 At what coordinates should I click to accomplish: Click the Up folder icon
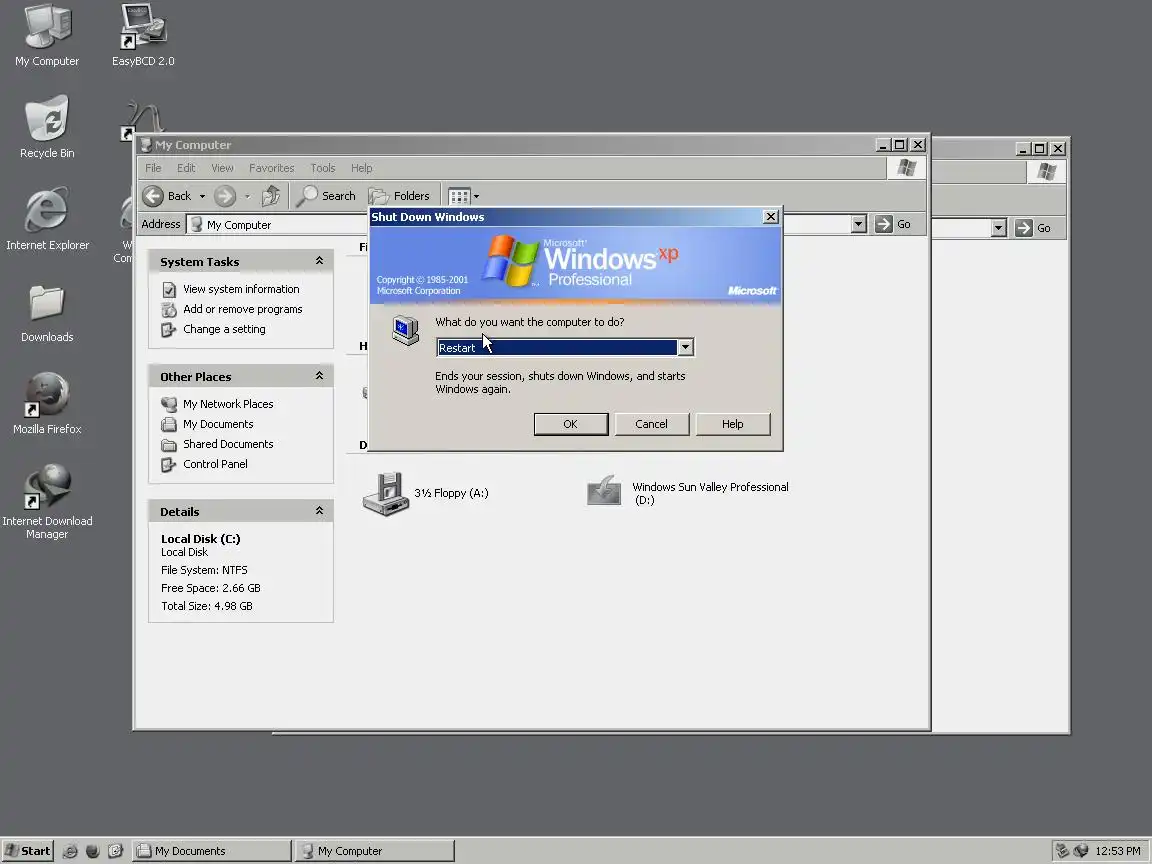[270, 196]
